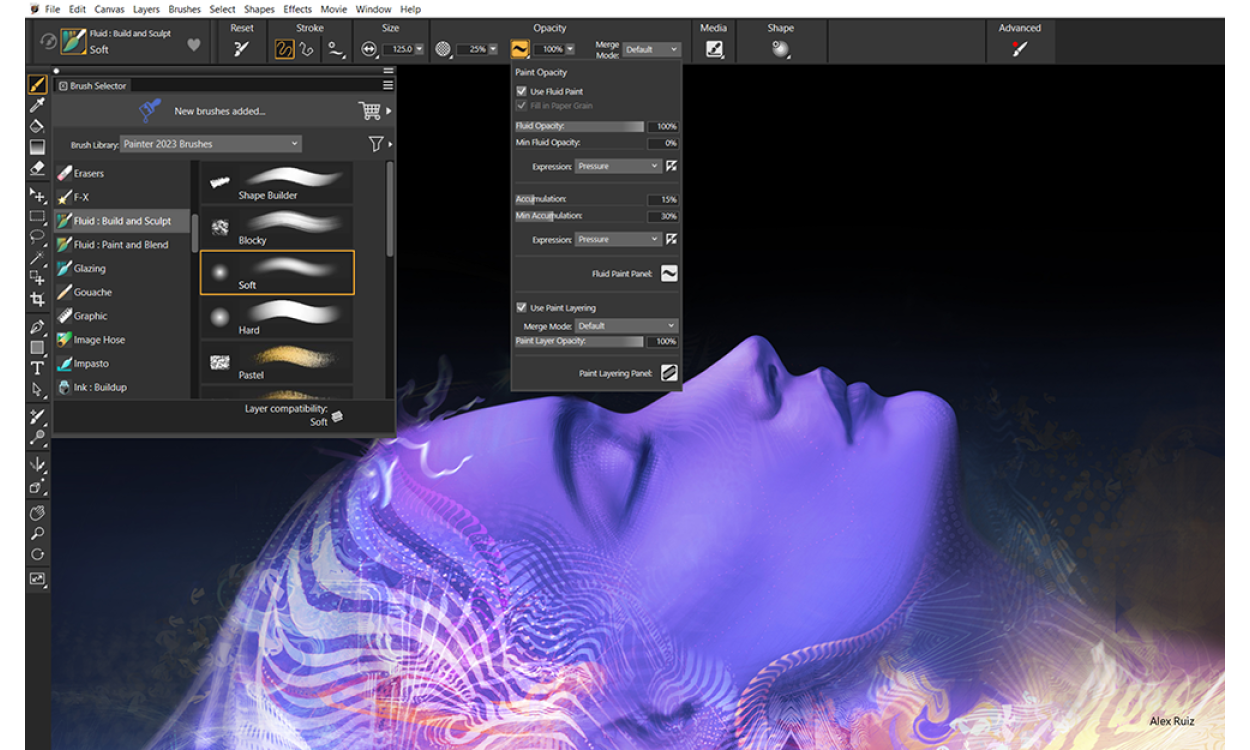
Task: Open the Canvas menu
Action: 109,9
